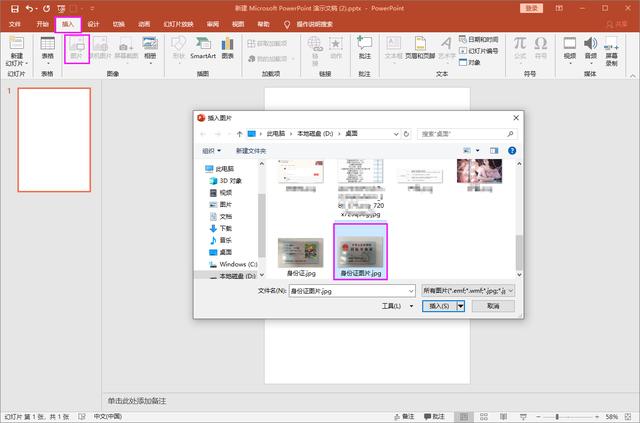This screenshot has width=640, height=423.
Task: Insert a 表格 table from ribbon
Action: (x=47, y=48)
